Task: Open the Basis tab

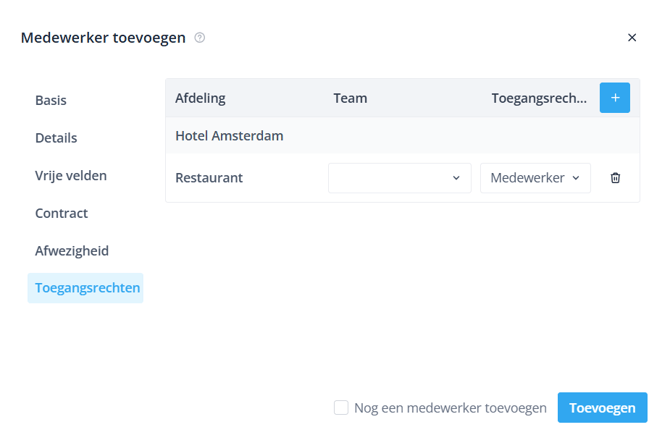Action: click(x=51, y=100)
